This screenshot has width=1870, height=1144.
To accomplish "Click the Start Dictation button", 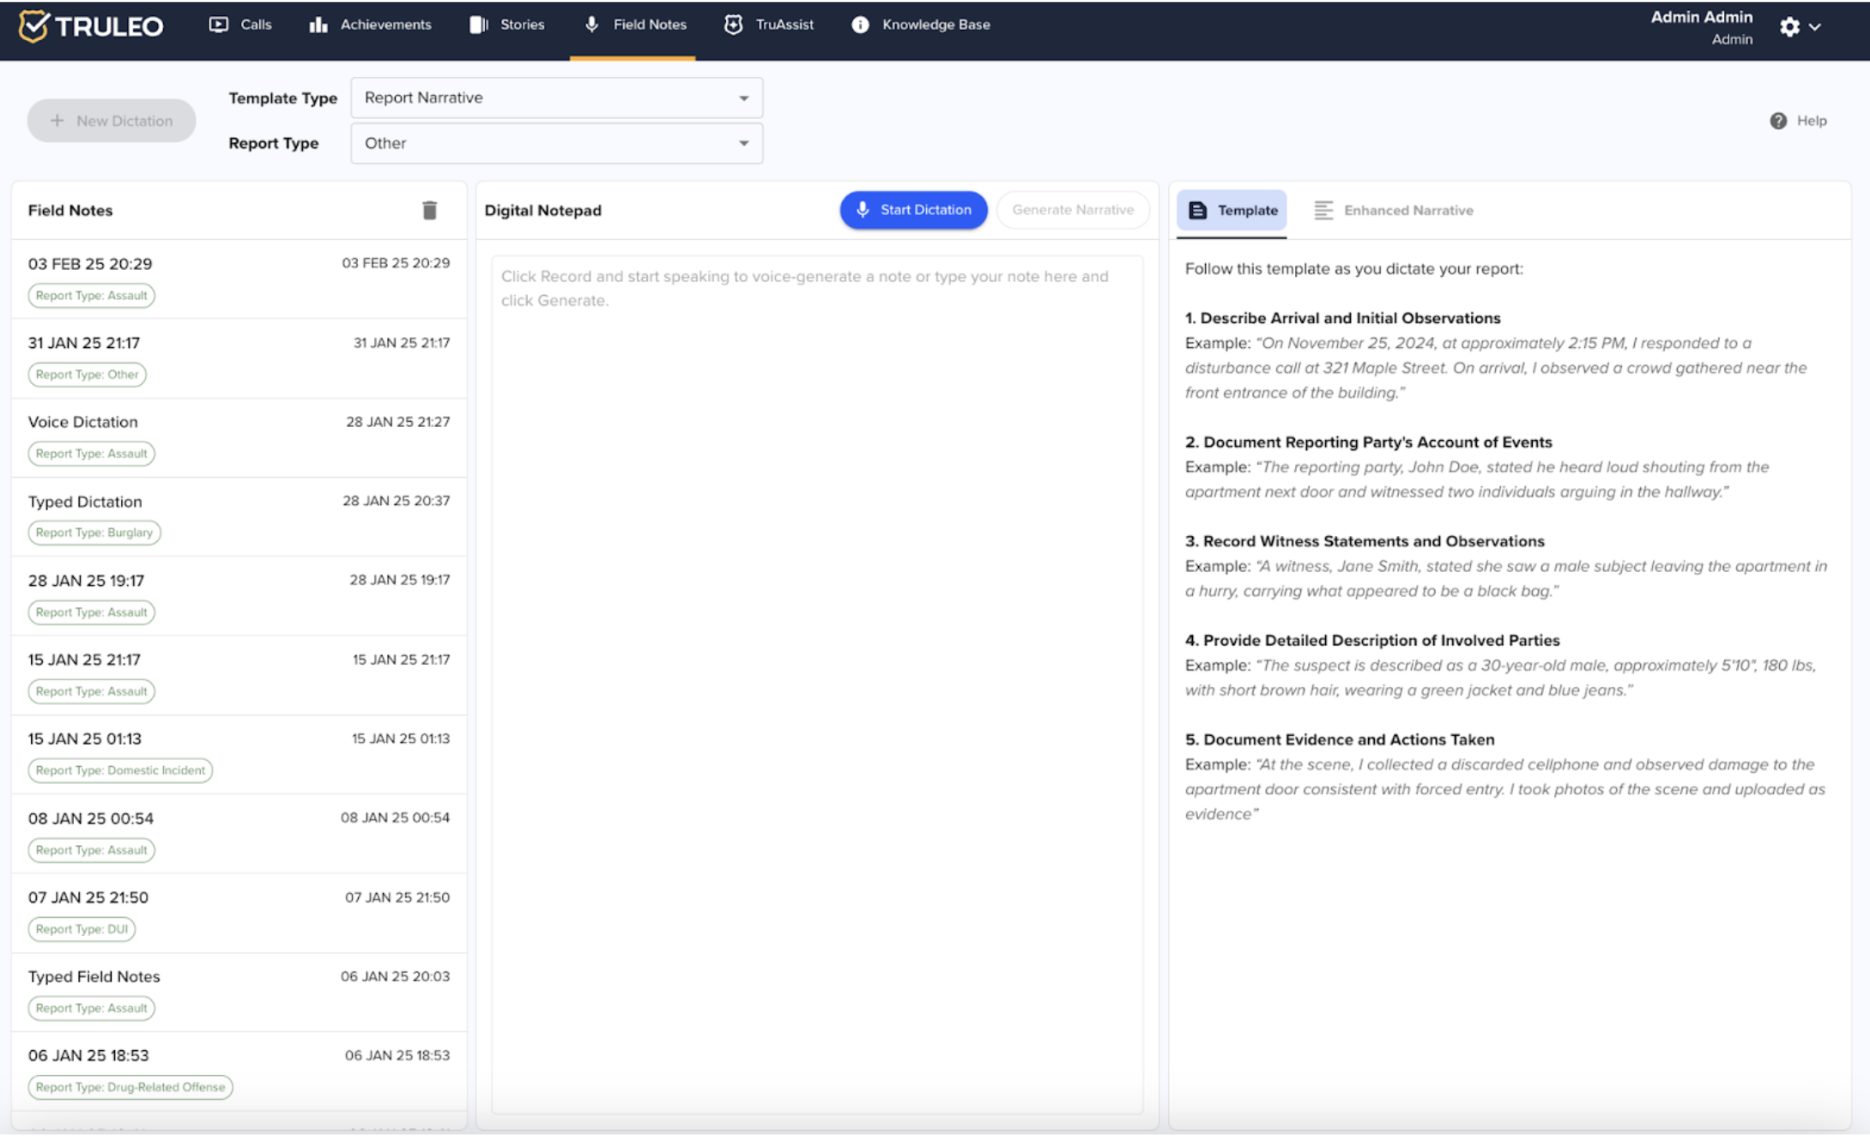I will (913, 210).
